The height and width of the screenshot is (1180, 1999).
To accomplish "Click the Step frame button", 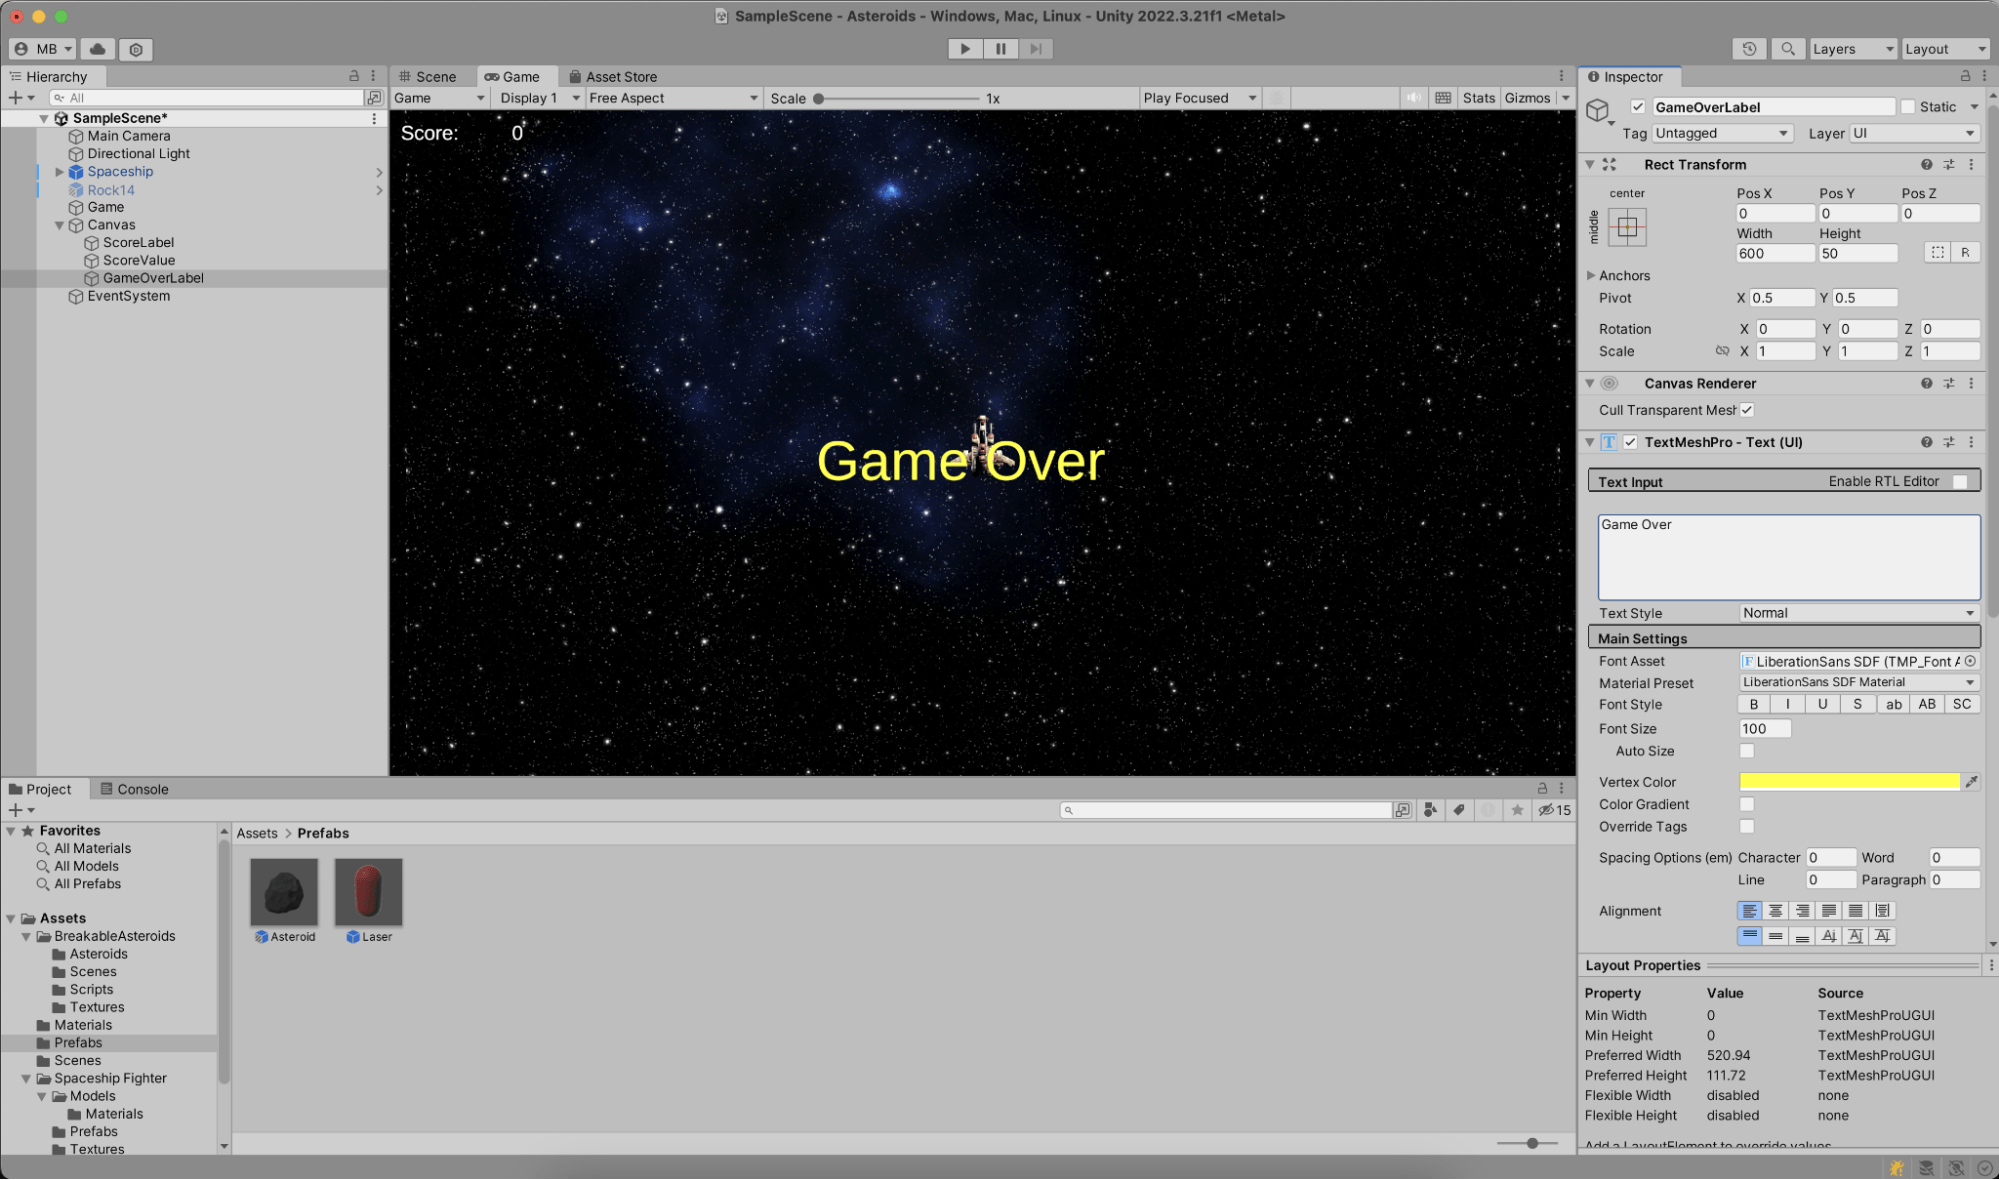I will point(1036,48).
